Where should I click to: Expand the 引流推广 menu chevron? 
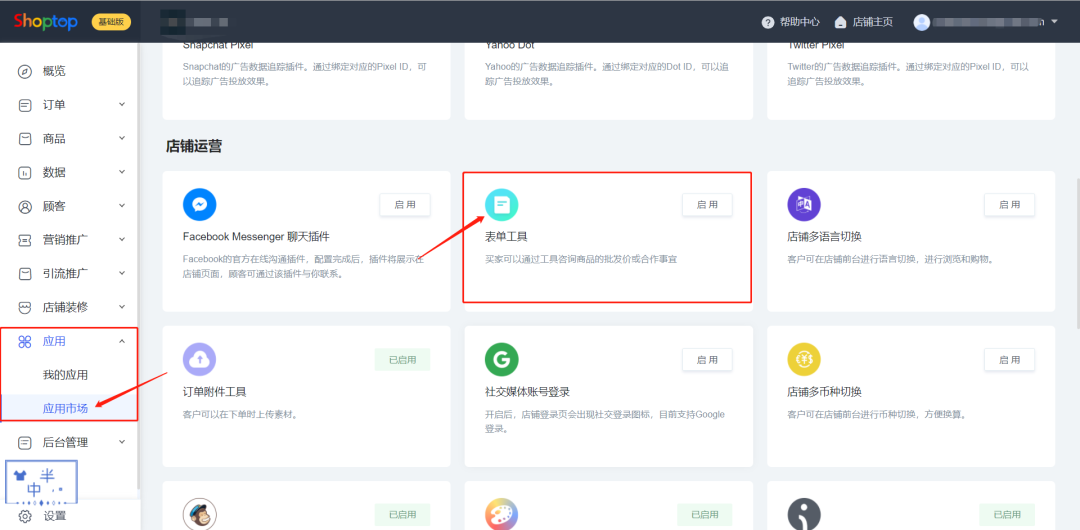122,274
